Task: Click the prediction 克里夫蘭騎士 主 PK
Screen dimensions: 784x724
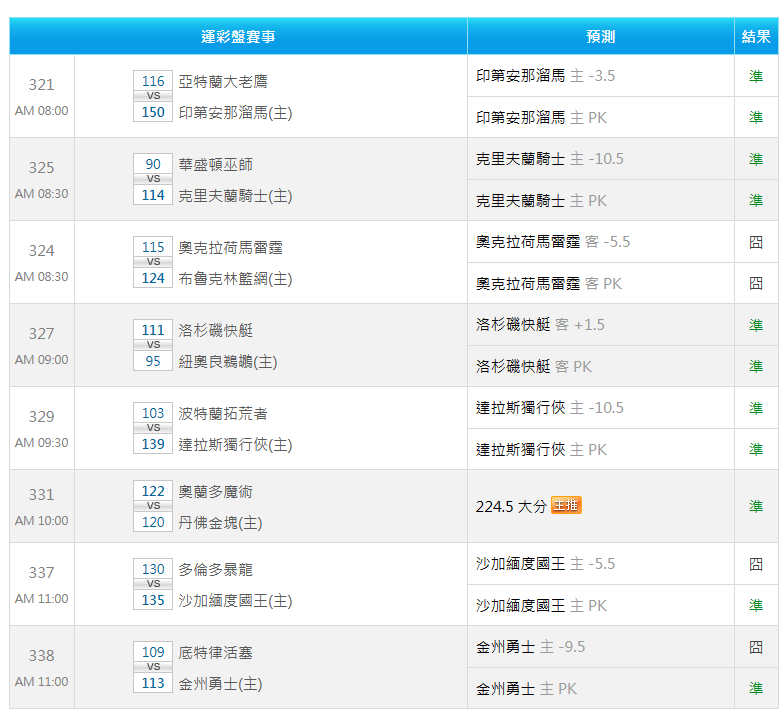Action: tap(541, 200)
